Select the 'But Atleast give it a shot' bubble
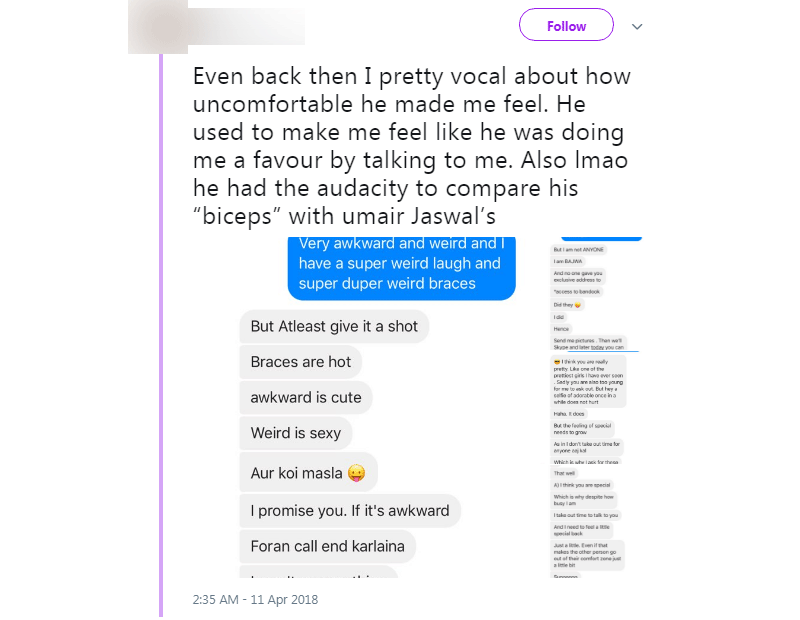Image resolution: width=800 pixels, height=620 pixels. [x=334, y=326]
